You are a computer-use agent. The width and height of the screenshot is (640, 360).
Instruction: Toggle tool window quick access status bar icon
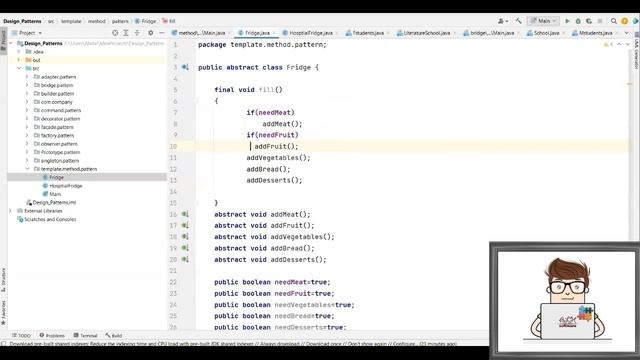(x=4, y=344)
